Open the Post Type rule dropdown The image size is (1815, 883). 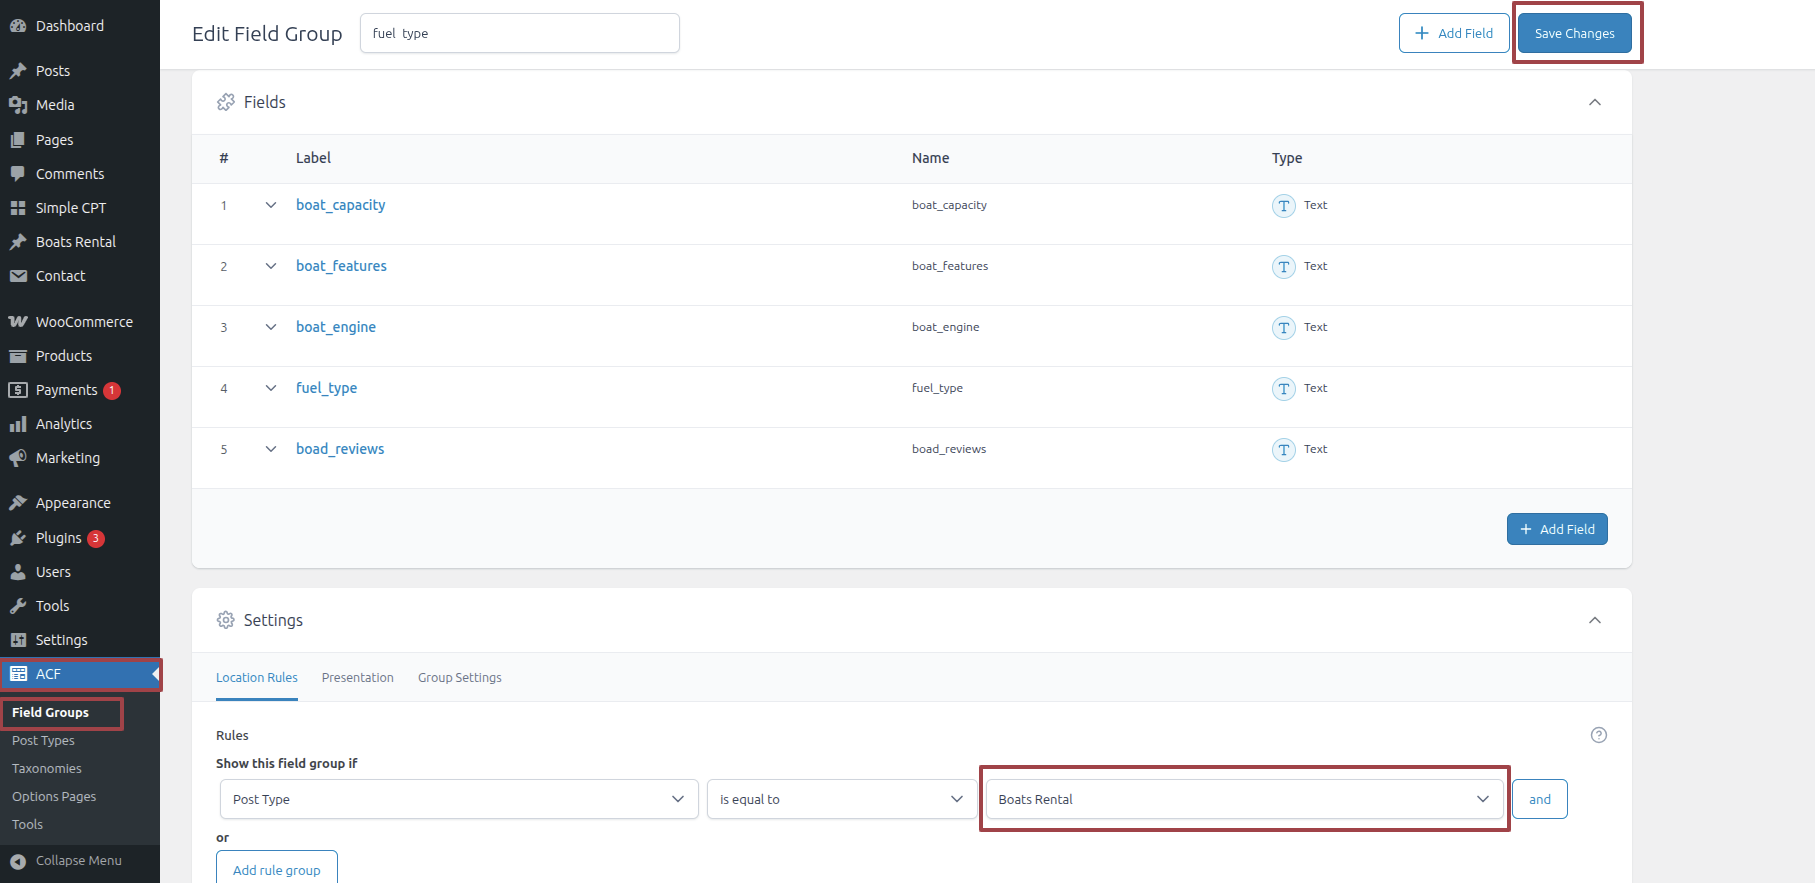point(458,799)
